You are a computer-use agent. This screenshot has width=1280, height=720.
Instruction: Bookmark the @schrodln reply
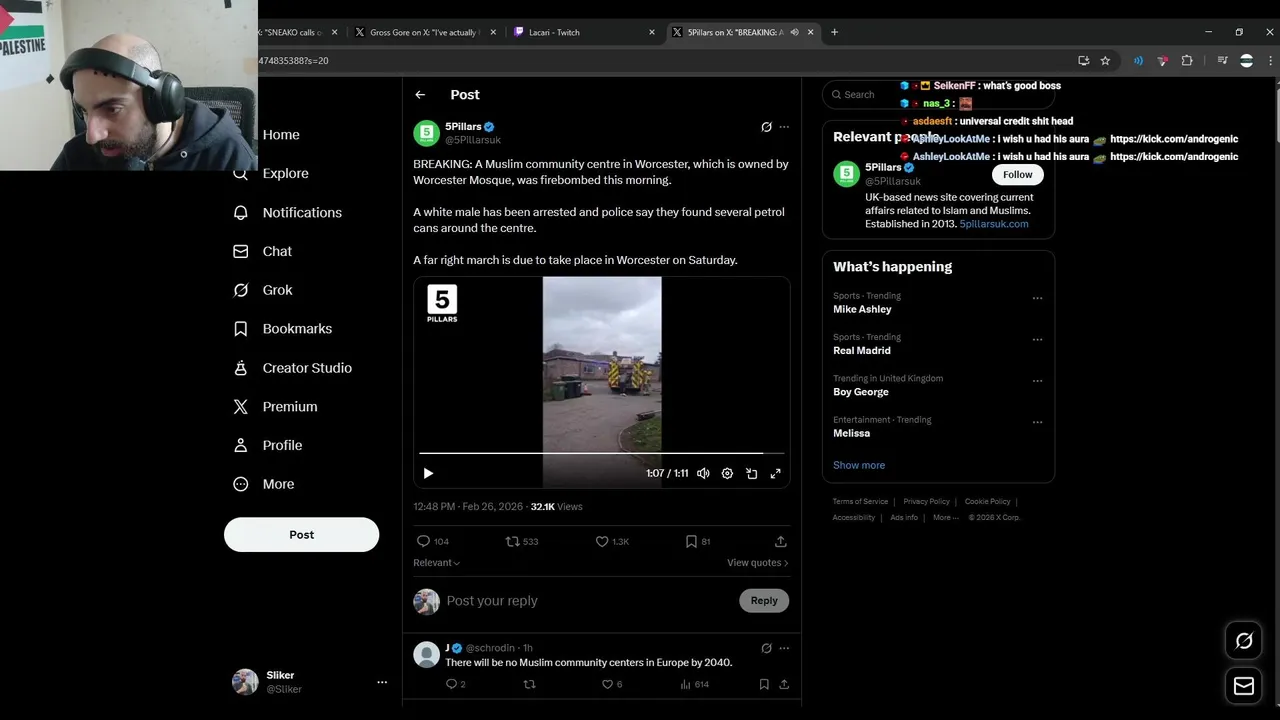point(764,684)
